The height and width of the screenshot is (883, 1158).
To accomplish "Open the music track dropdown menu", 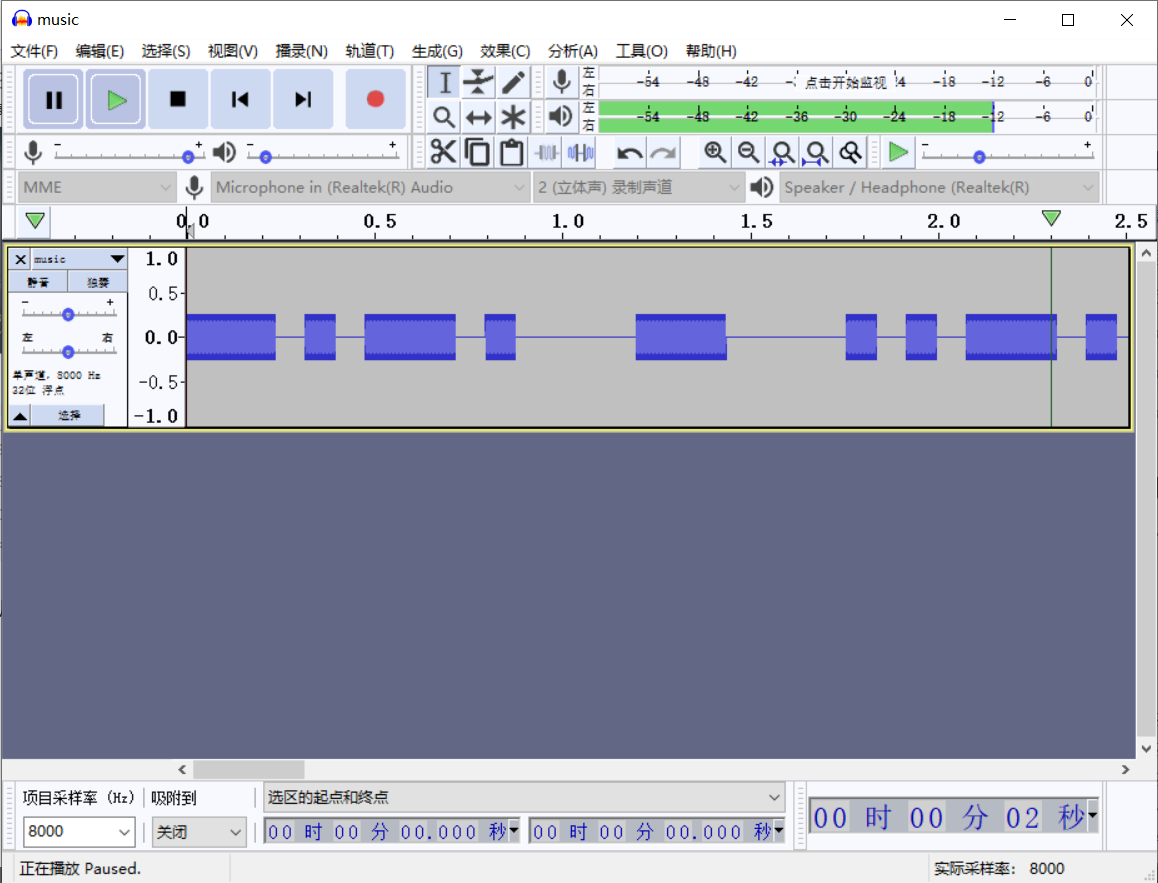I will [80, 259].
